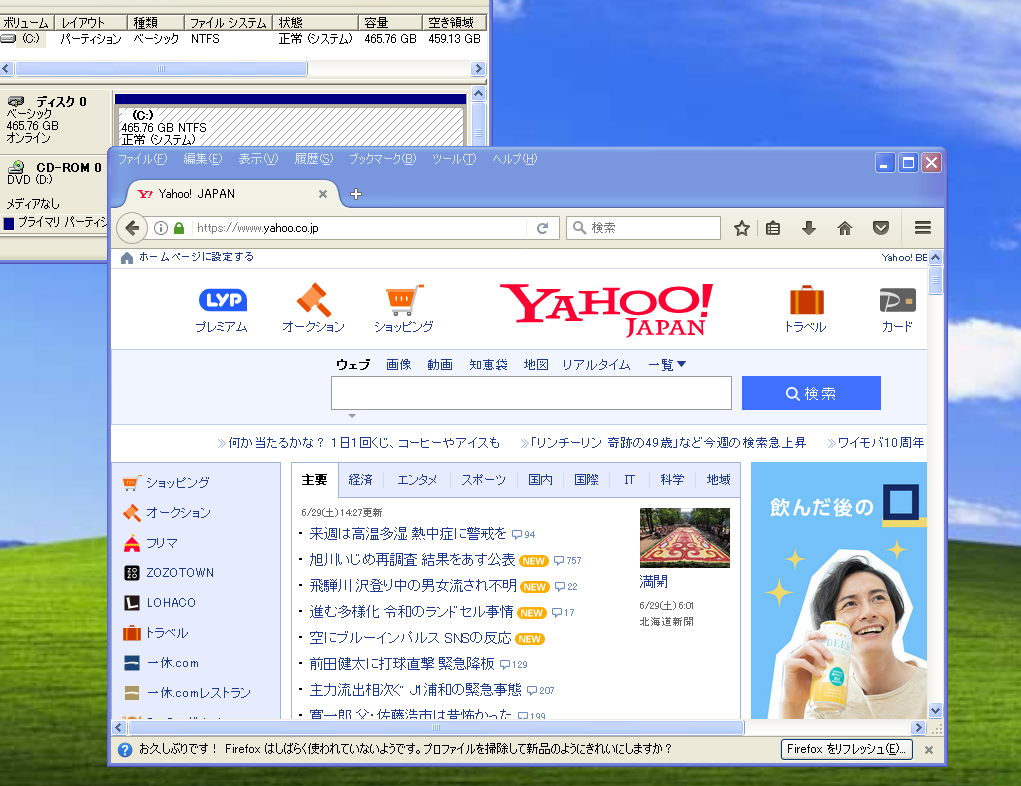
Task: Reload the Yahoo! JAPAN page
Action: pyautogui.click(x=543, y=228)
